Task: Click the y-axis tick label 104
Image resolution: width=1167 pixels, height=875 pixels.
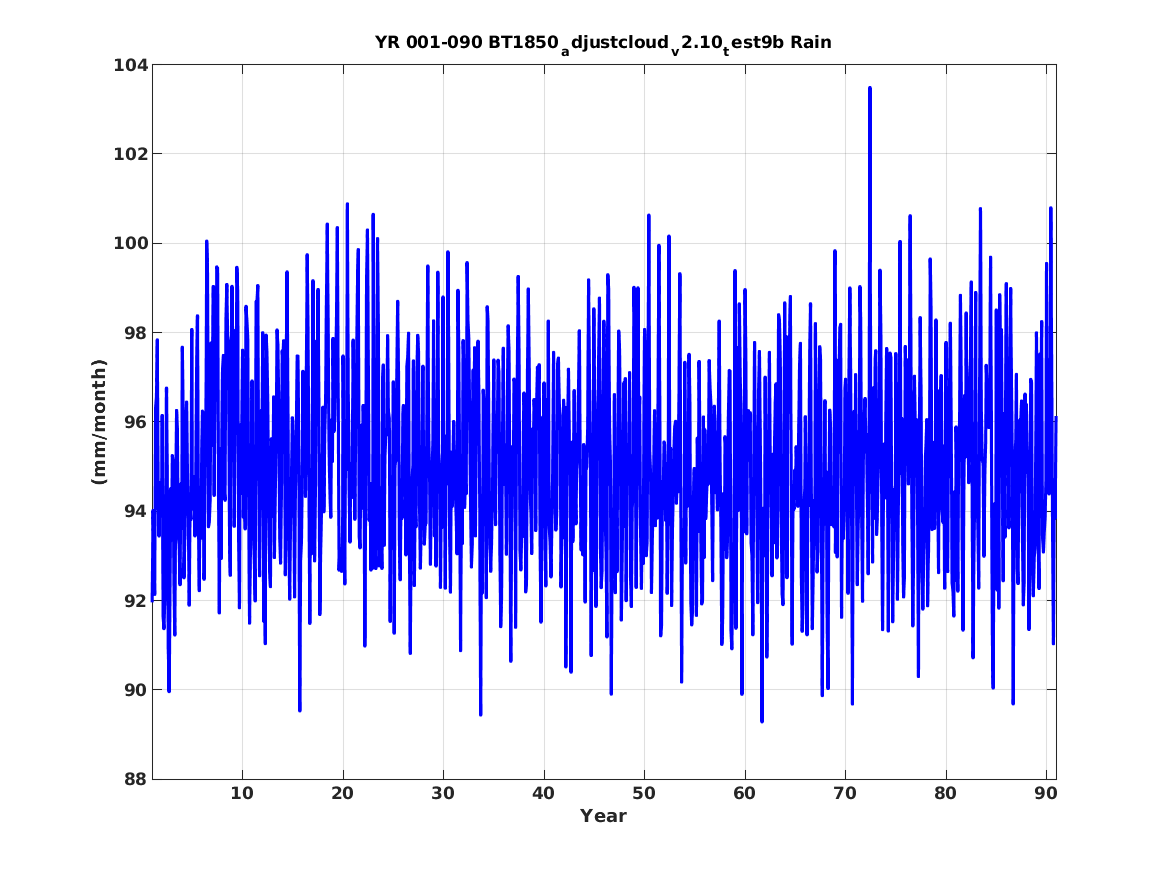Action: [x=130, y=65]
